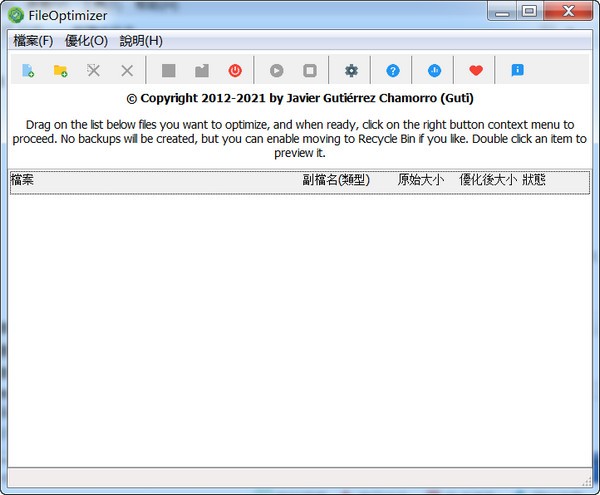This screenshot has height=495, width=600.
Task: Stop optimization with the stop icon
Action: click(x=310, y=71)
